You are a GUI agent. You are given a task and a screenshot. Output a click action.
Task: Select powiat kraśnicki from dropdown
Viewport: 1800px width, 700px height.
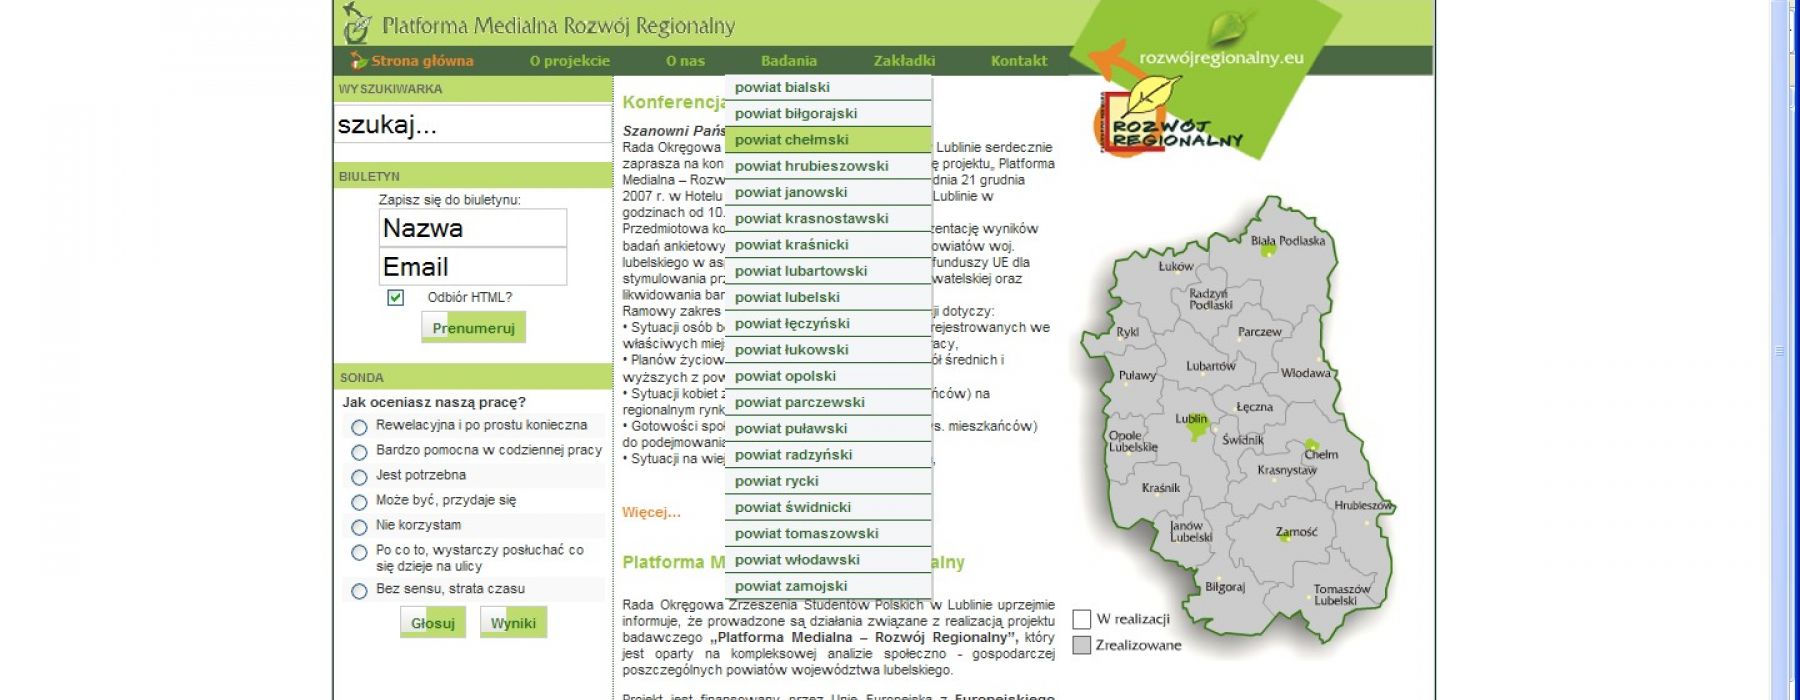pos(828,245)
